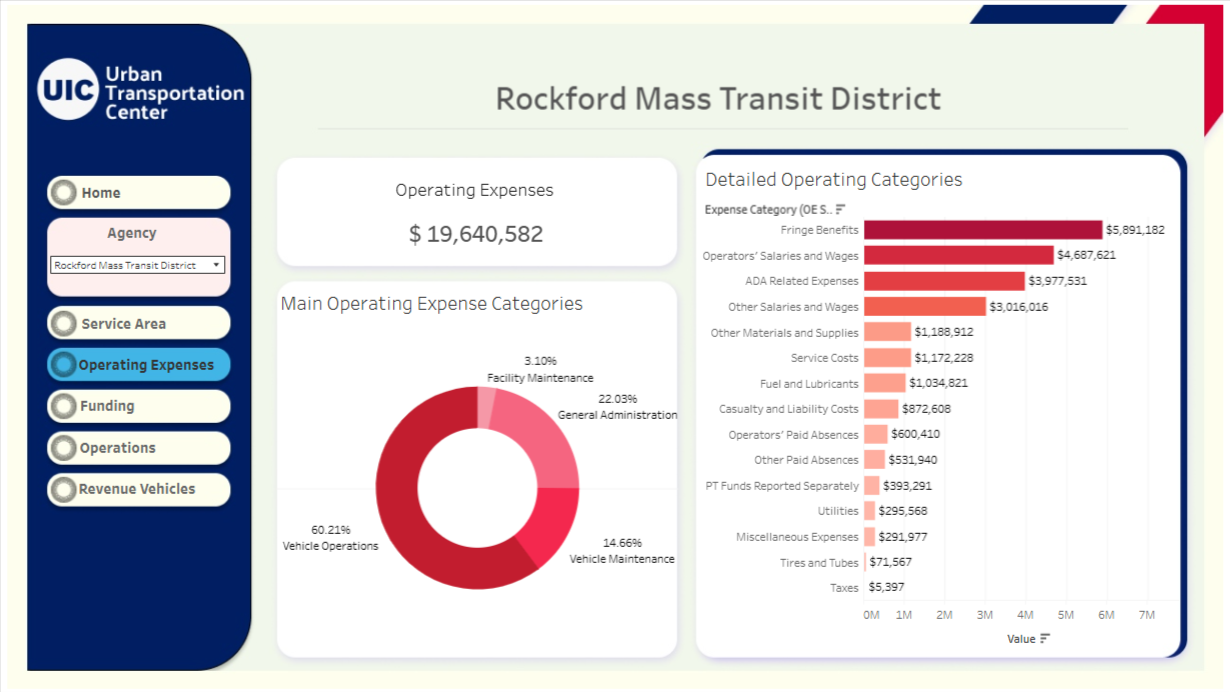1230x692 pixels.
Task: Select the ADA Related Expenses bar
Action: point(944,281)
